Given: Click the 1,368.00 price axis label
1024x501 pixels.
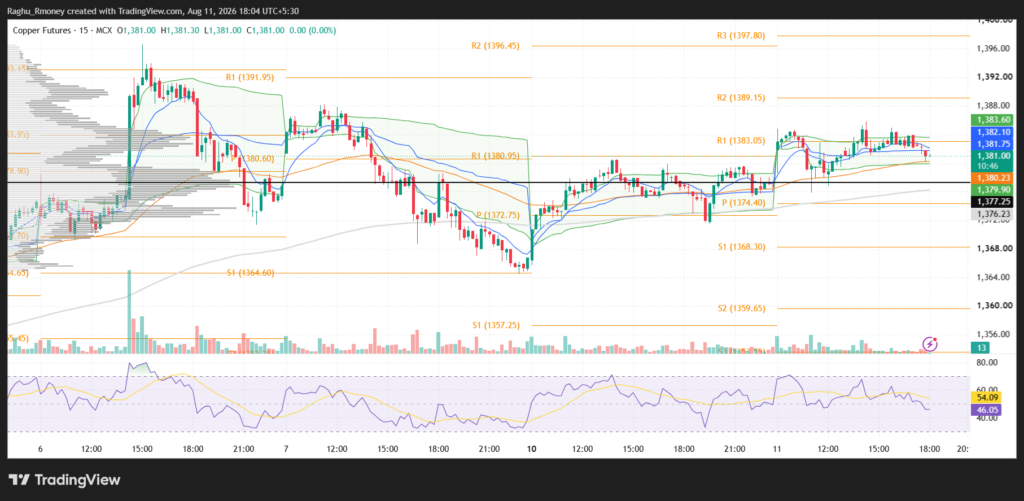Looking at the screenshot, I should (993, 248).
